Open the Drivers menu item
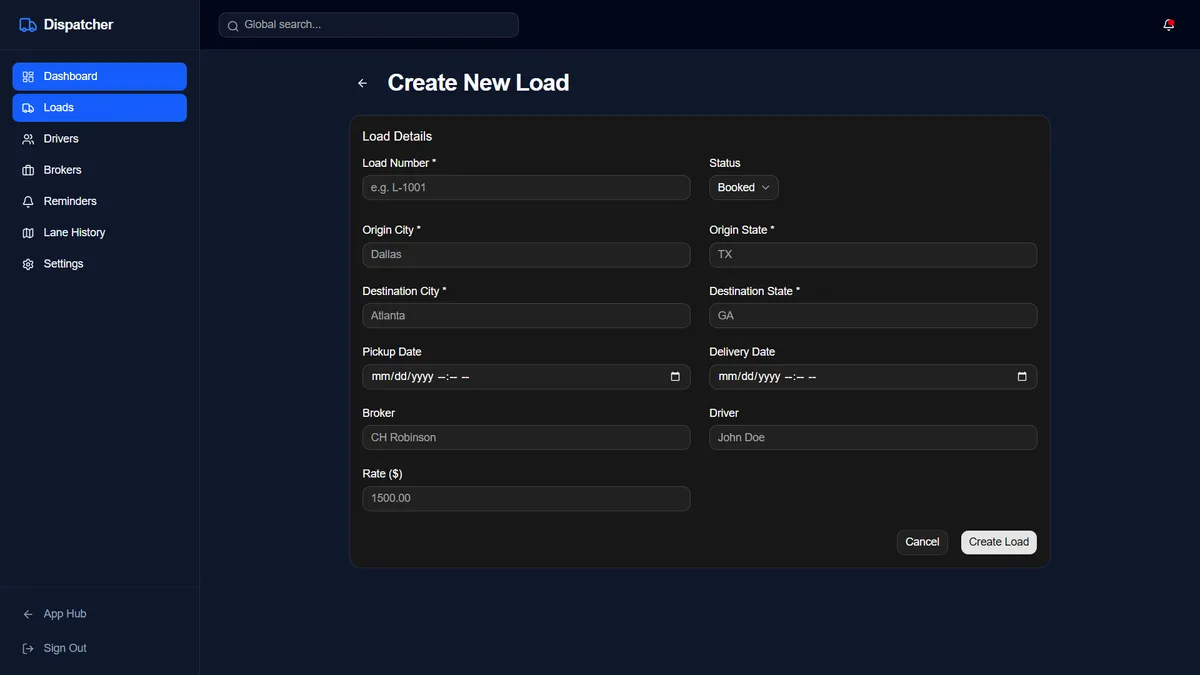 pos(100,139)
